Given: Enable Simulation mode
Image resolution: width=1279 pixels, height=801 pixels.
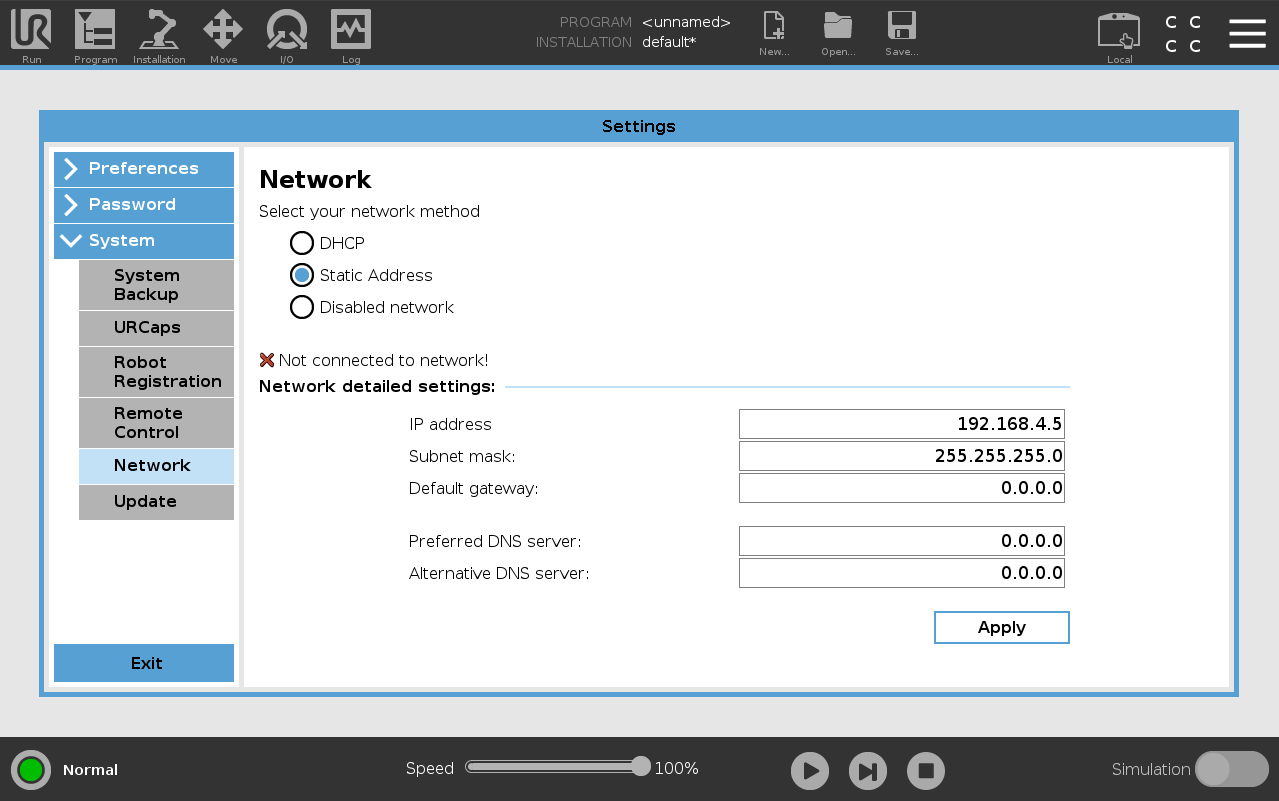Looking at the screenshot, I should [x=1231, y=769].
